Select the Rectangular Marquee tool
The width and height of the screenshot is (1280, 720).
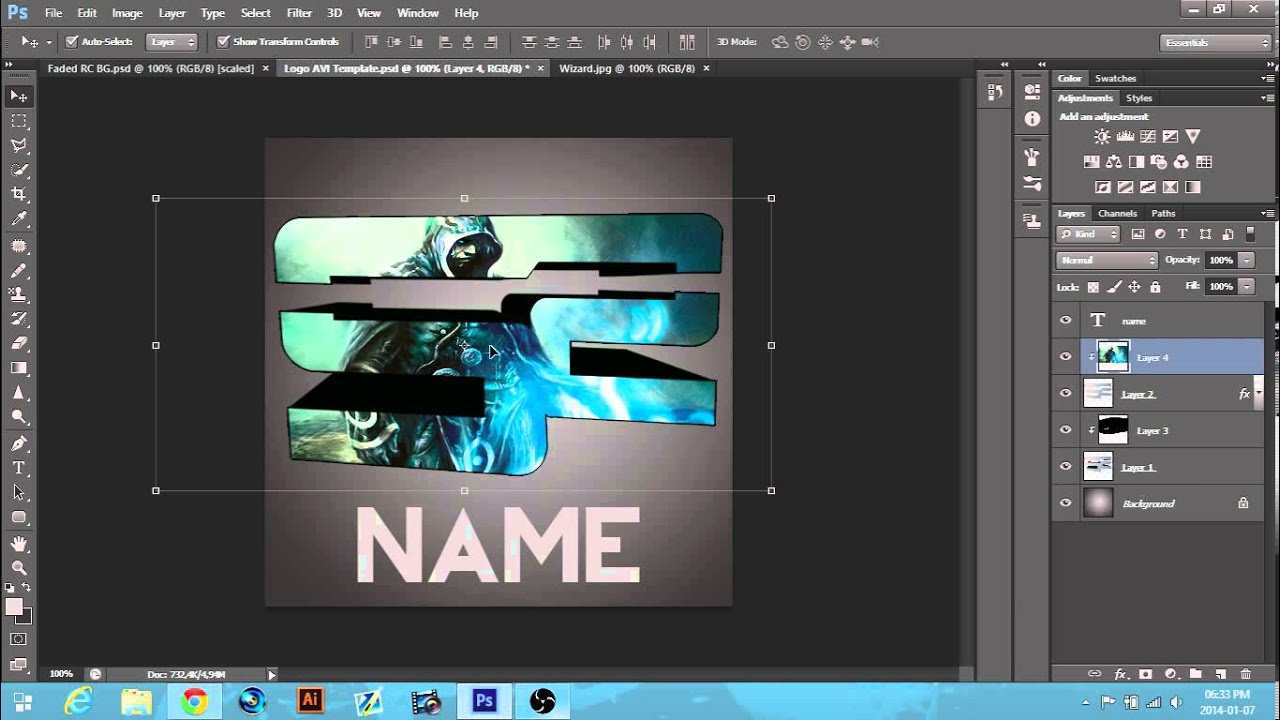tap(19, 121)
